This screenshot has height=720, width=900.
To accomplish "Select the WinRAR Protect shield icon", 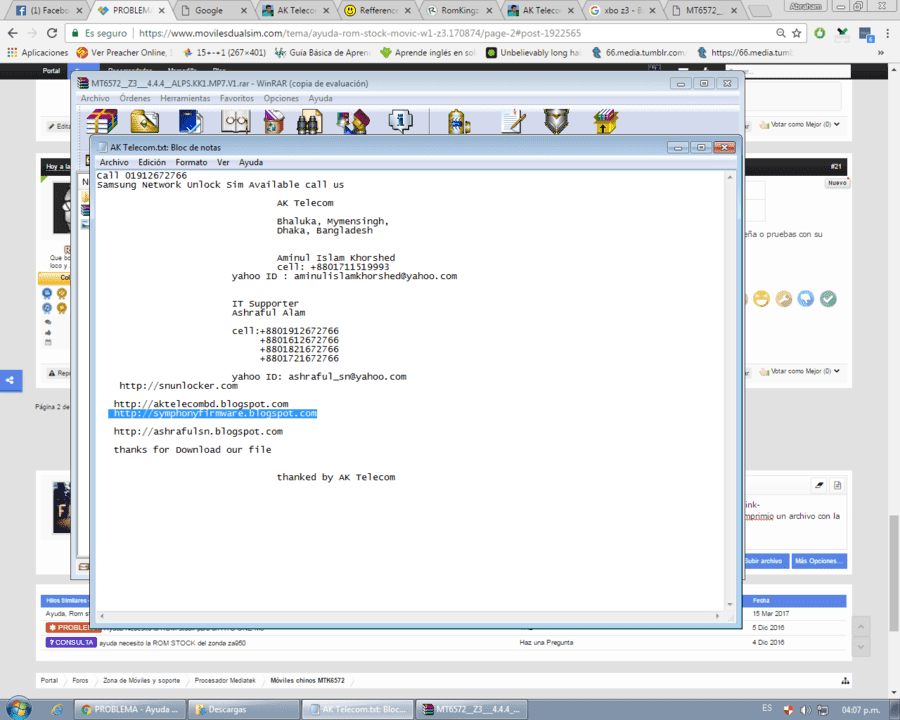I will [556, 121].
